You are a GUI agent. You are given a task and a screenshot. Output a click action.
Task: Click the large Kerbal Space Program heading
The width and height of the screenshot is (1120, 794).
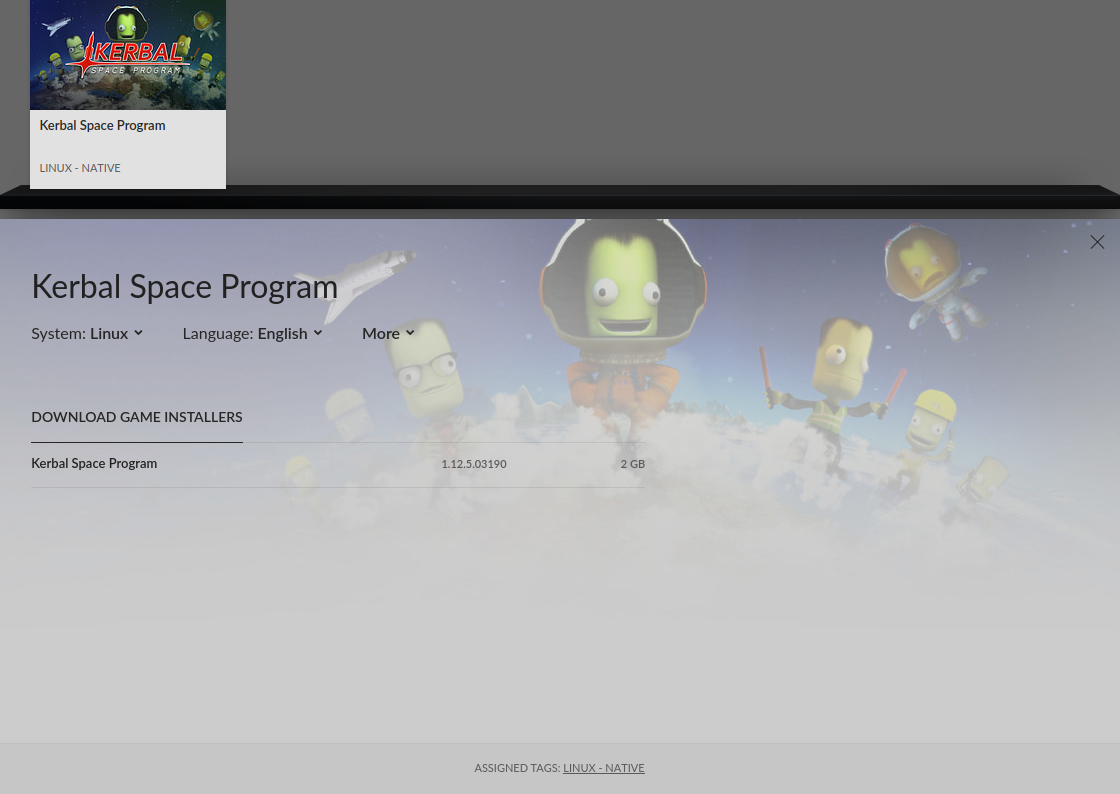pos(184,287)
